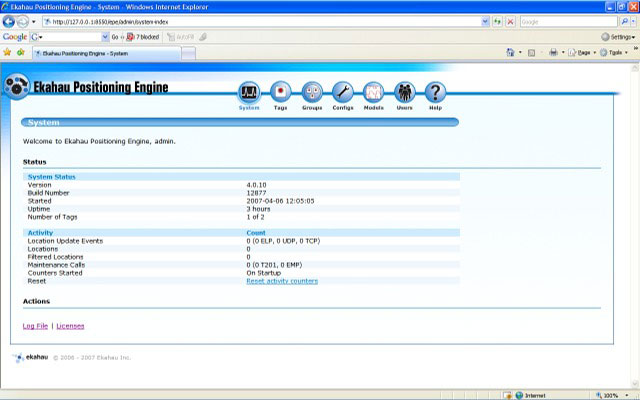Click the popup blocked status bar icon
This screenshot has height=400, width=640.
click(x=507, y=395)
